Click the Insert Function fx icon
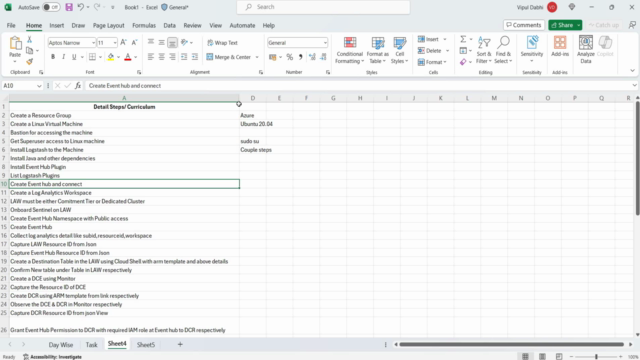This screenshot has height=360, width=640. pos(78,86)
